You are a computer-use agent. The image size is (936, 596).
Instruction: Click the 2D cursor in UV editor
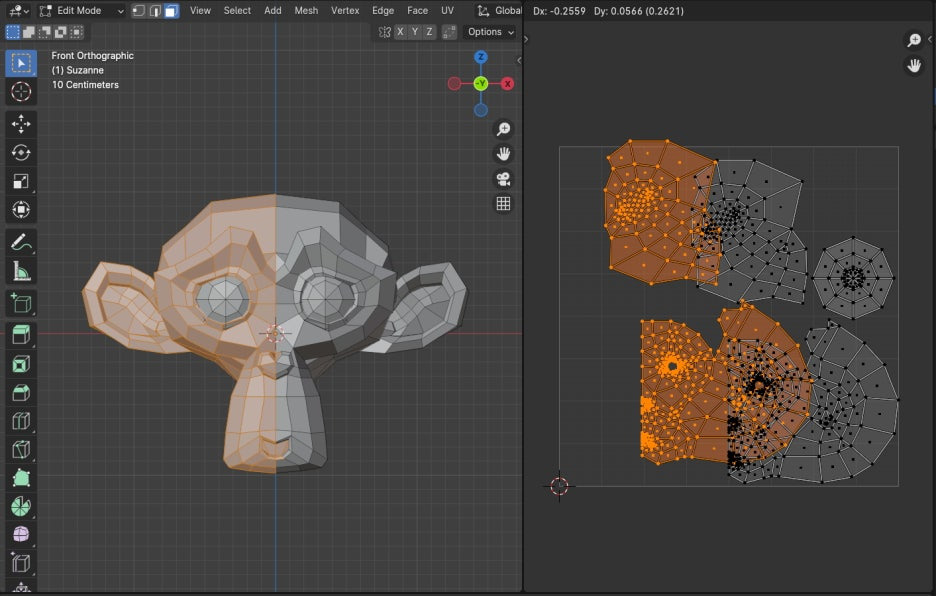[559, 486]
